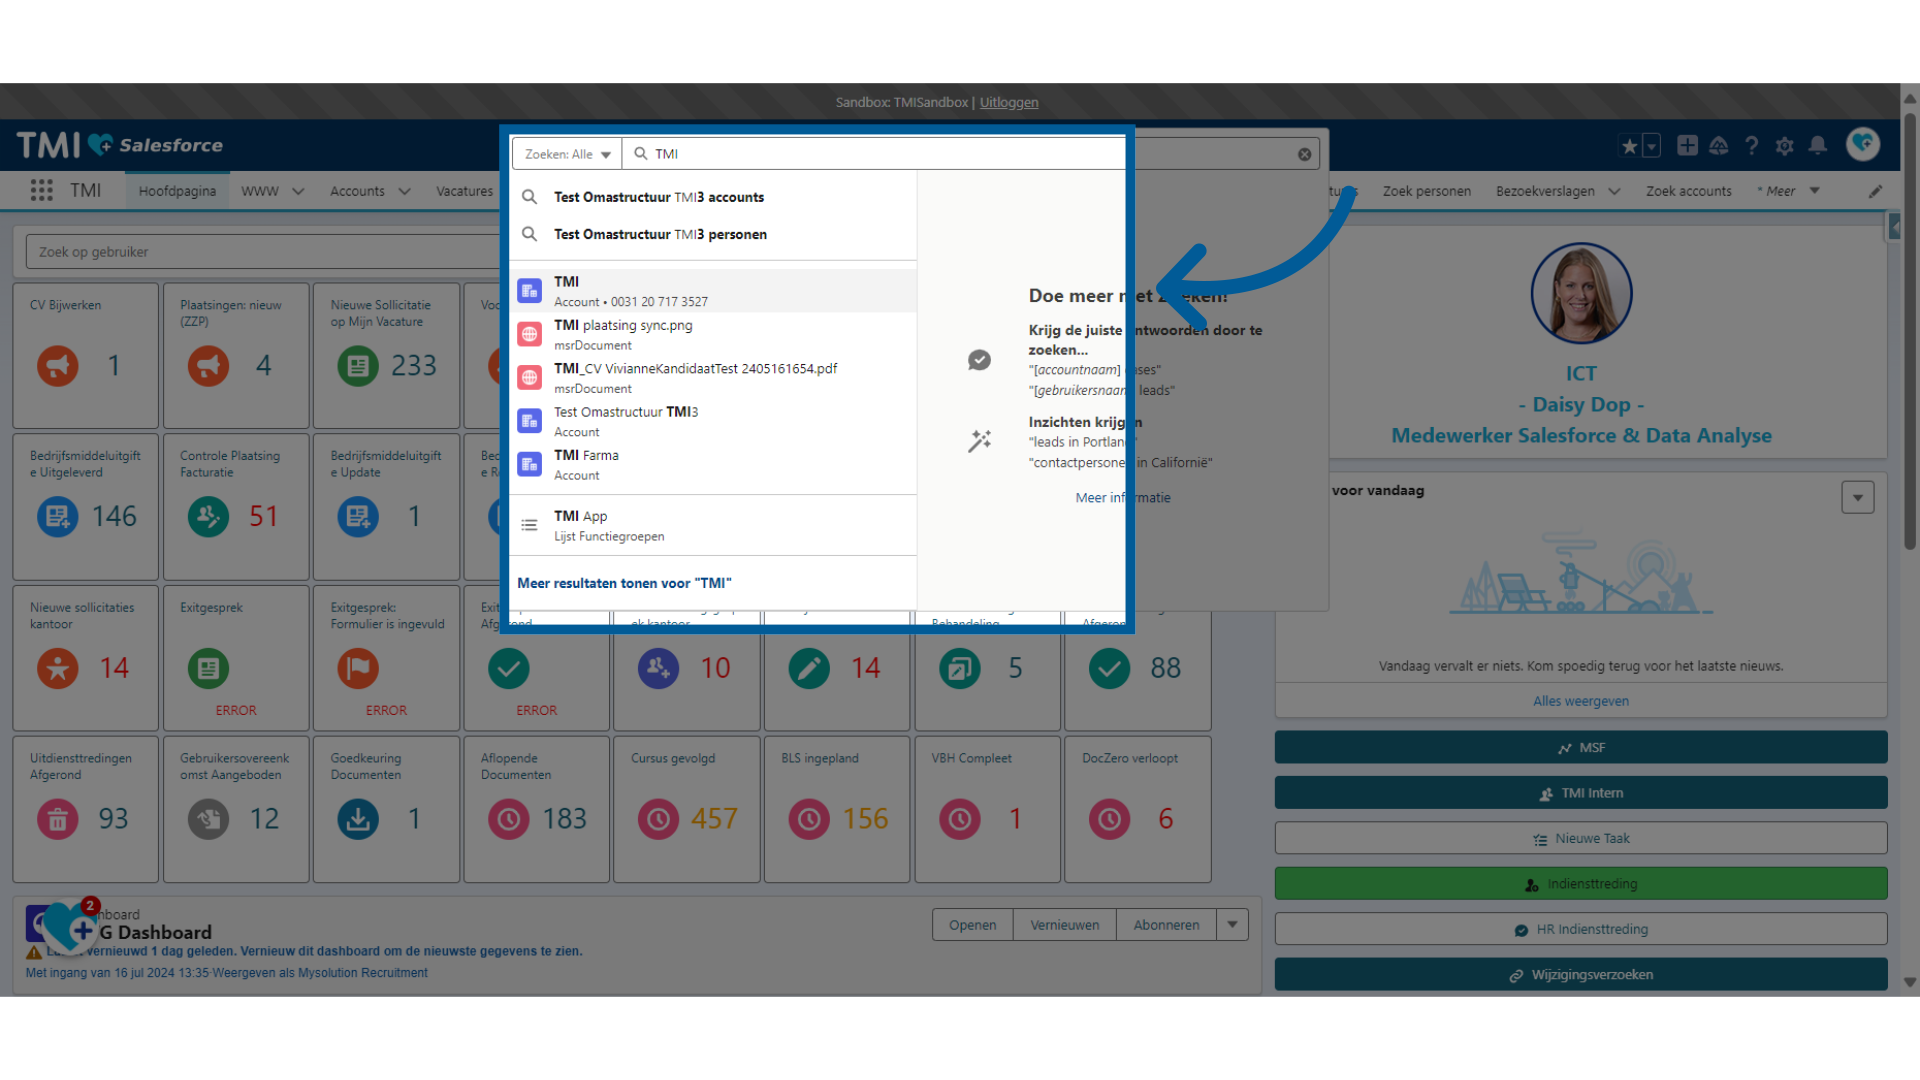
Task: Open TMI App Lijst Functiegroepen result
Action: (713, 525)
